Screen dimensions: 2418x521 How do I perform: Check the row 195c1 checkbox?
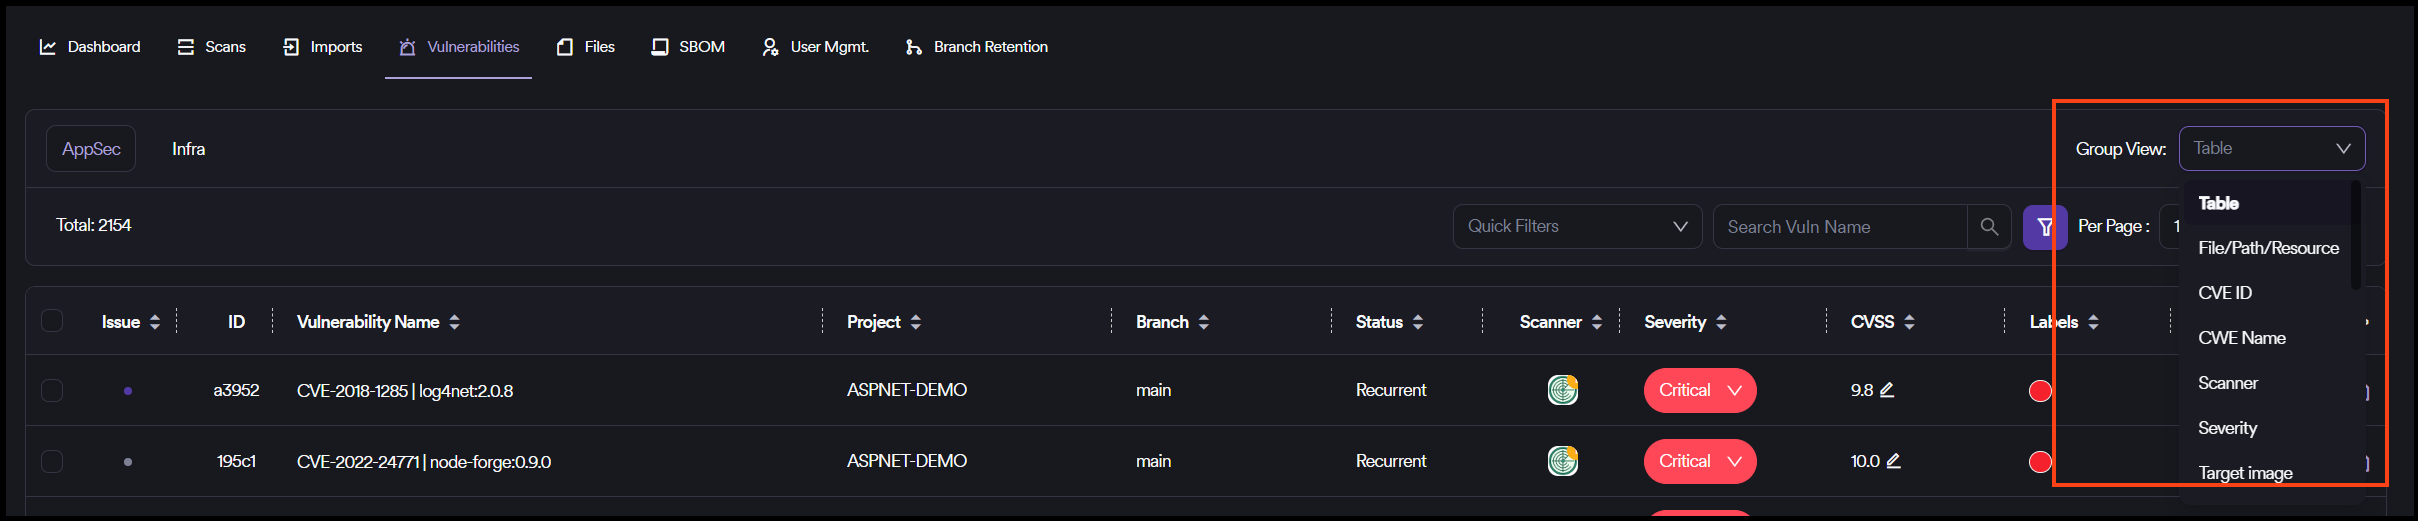pos(52,461)
